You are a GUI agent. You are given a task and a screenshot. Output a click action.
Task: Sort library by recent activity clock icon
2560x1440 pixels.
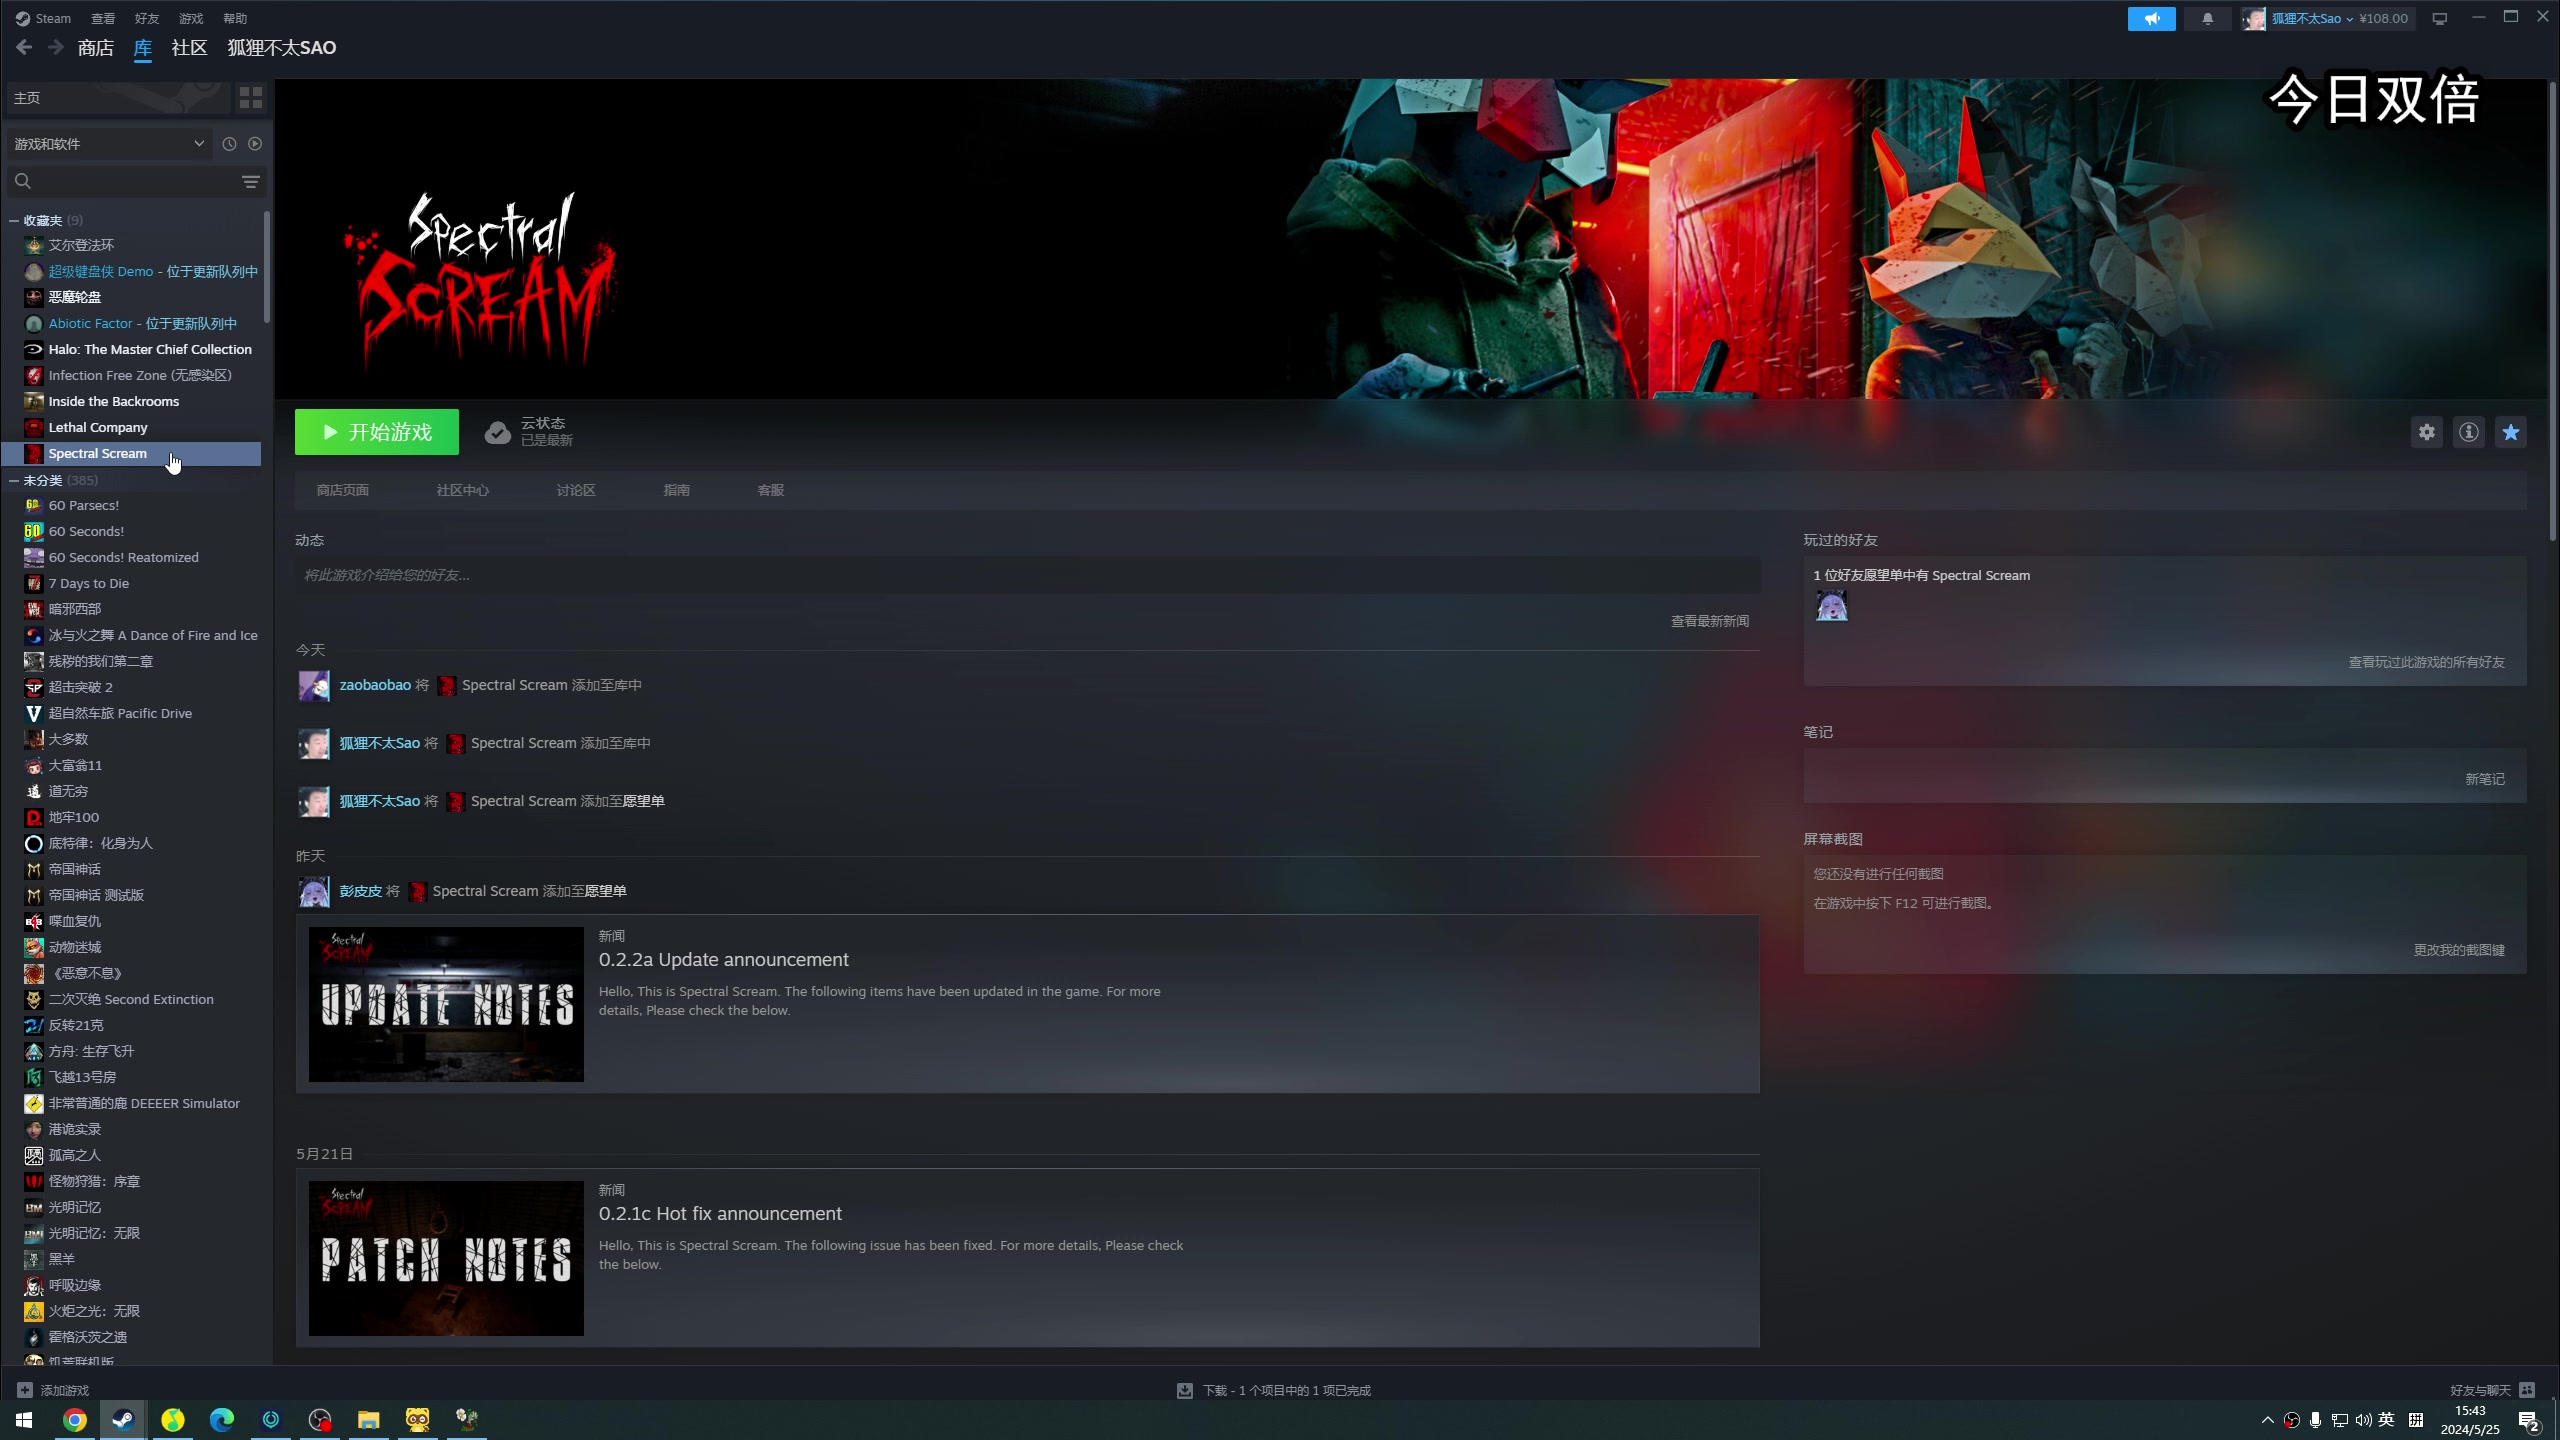pos(229,144)
